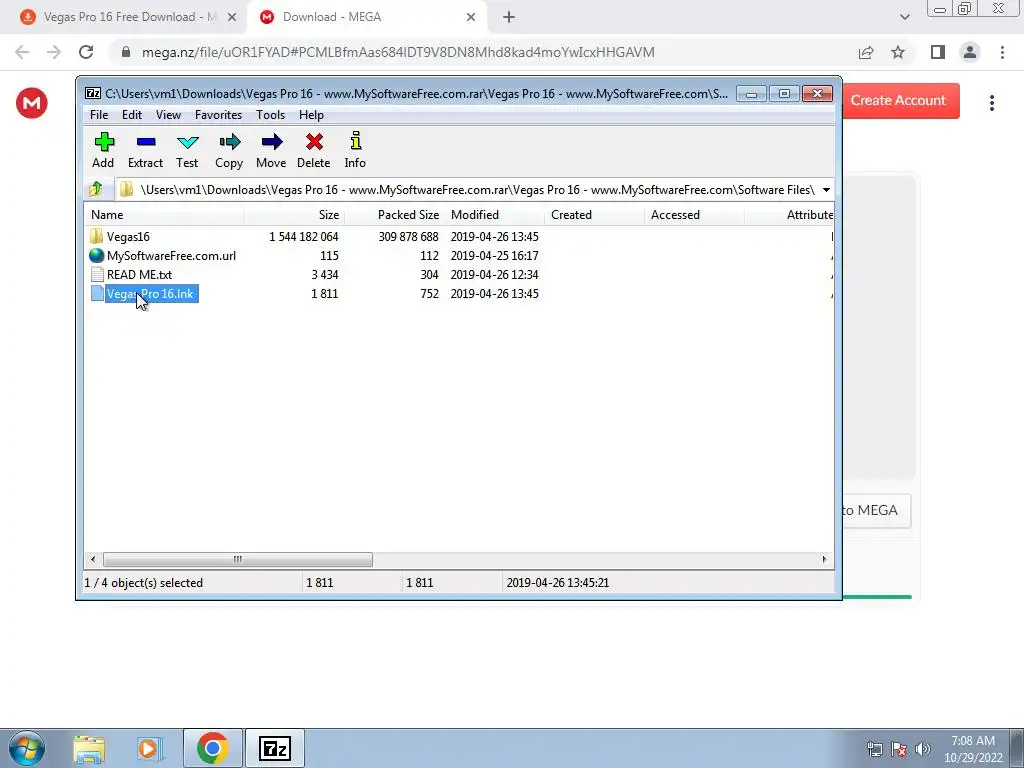This screenshot has width=1024, height=768.
Task: Share this page from the address bar
Action: (866, 52)
